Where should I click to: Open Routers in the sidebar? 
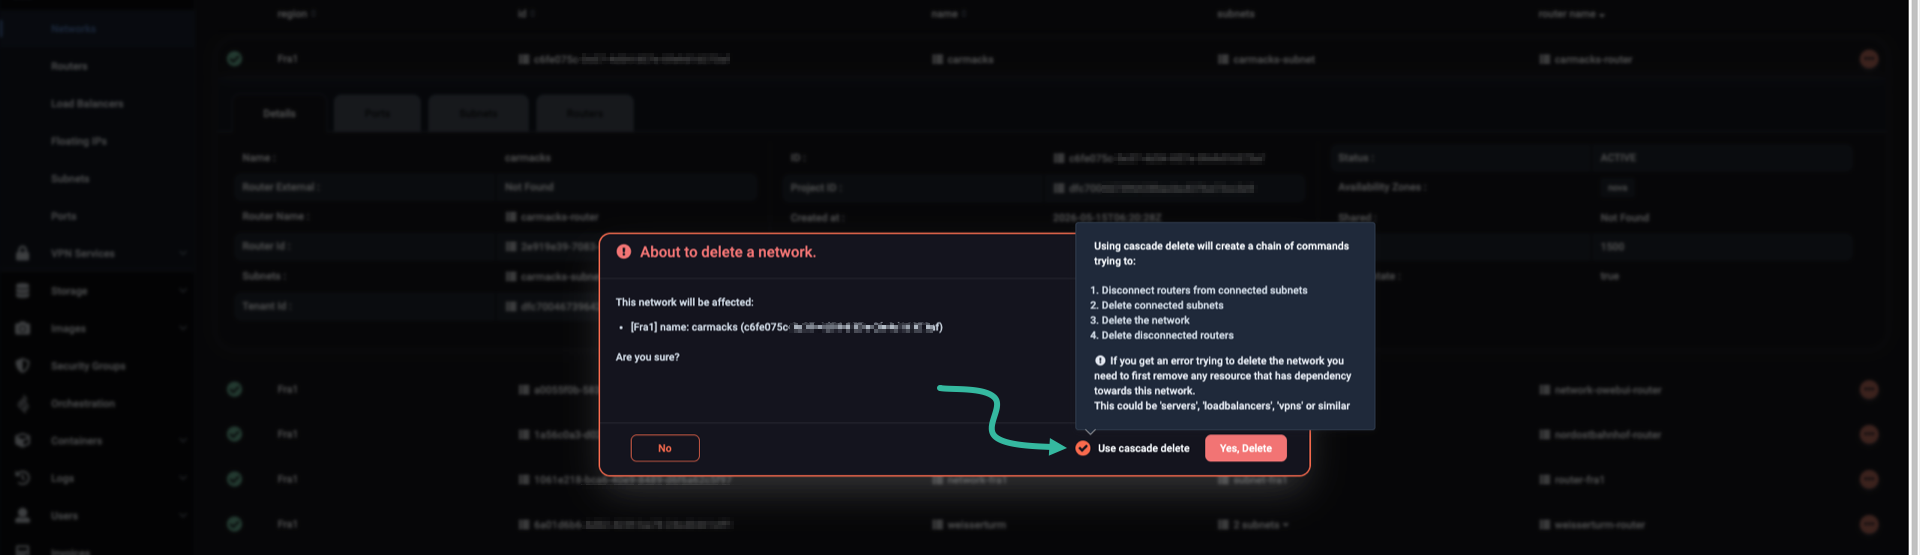pyautogui.click(x=69, y=66)
